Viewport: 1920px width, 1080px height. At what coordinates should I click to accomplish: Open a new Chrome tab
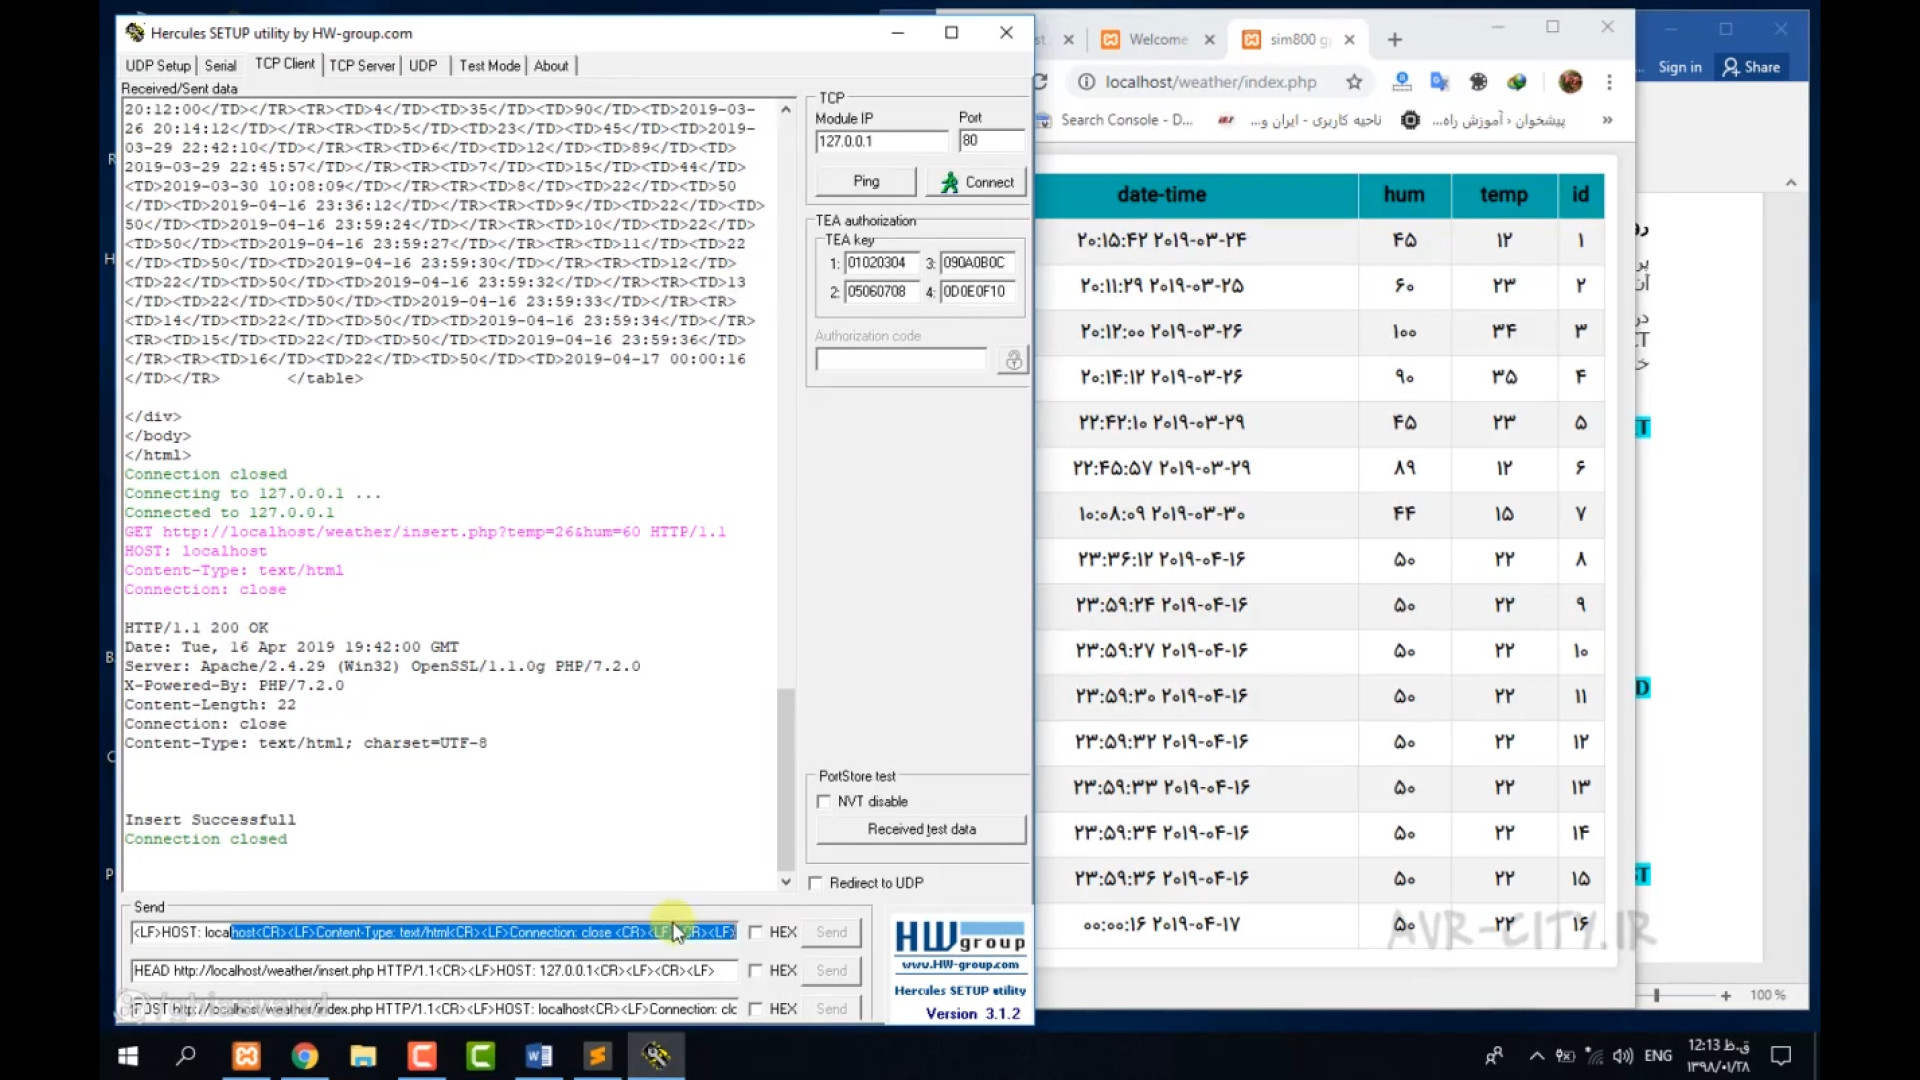(x=1395, y=40)
